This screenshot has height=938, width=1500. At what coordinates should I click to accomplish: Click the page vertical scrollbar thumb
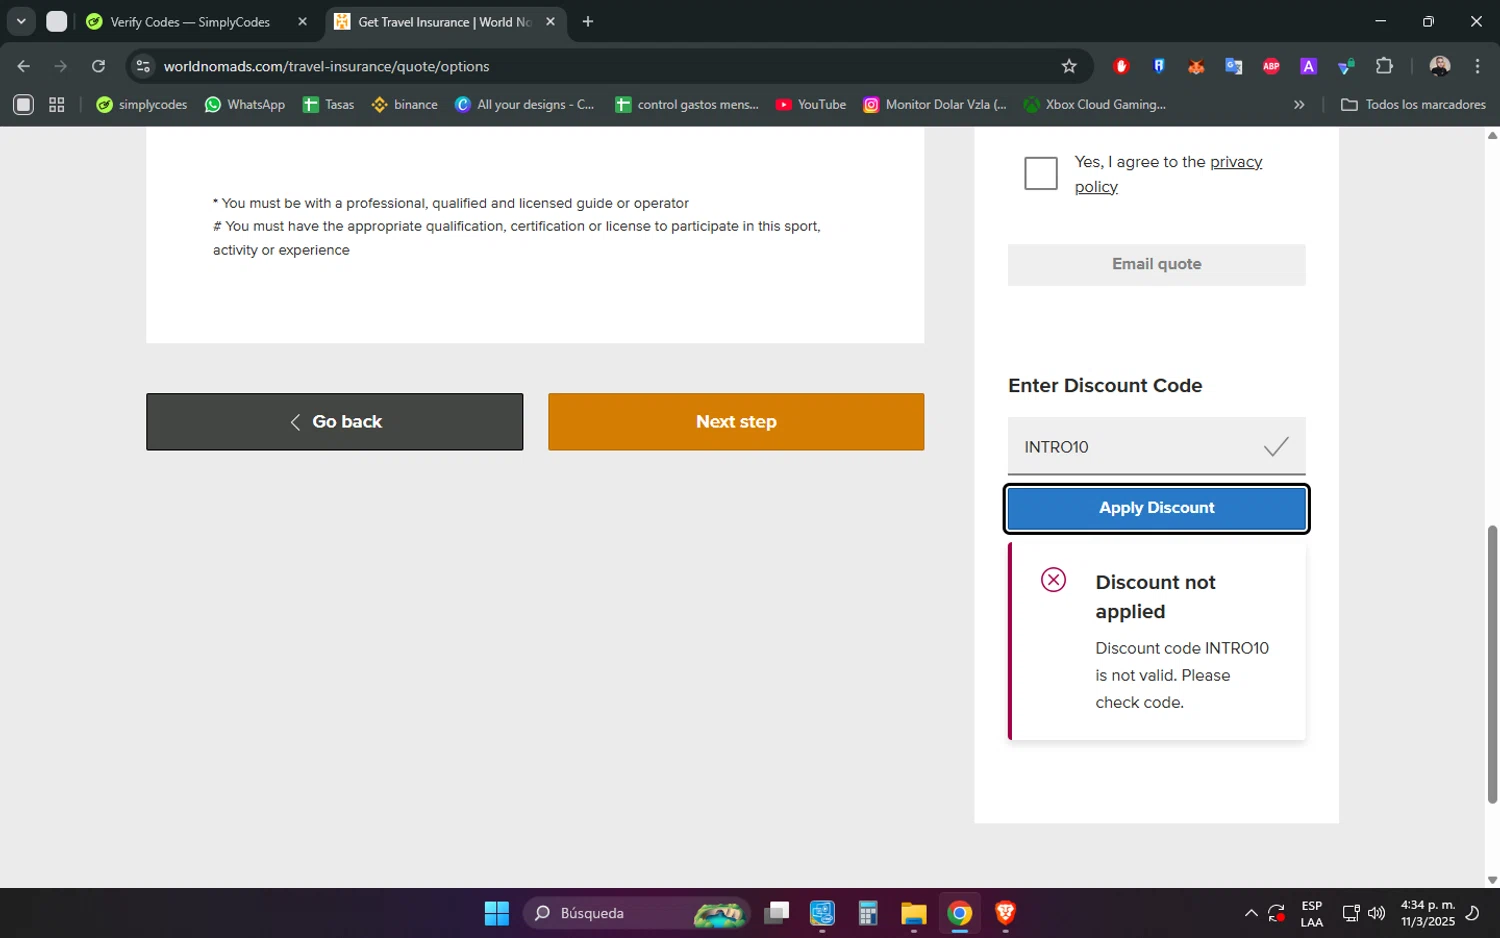(1492, 664)
